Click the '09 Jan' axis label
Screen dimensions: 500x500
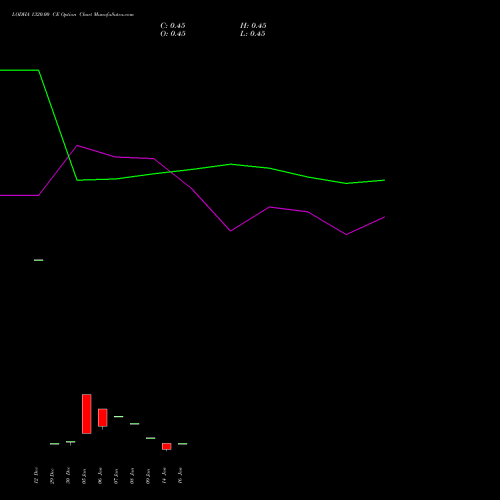click(x=148, y=476)
